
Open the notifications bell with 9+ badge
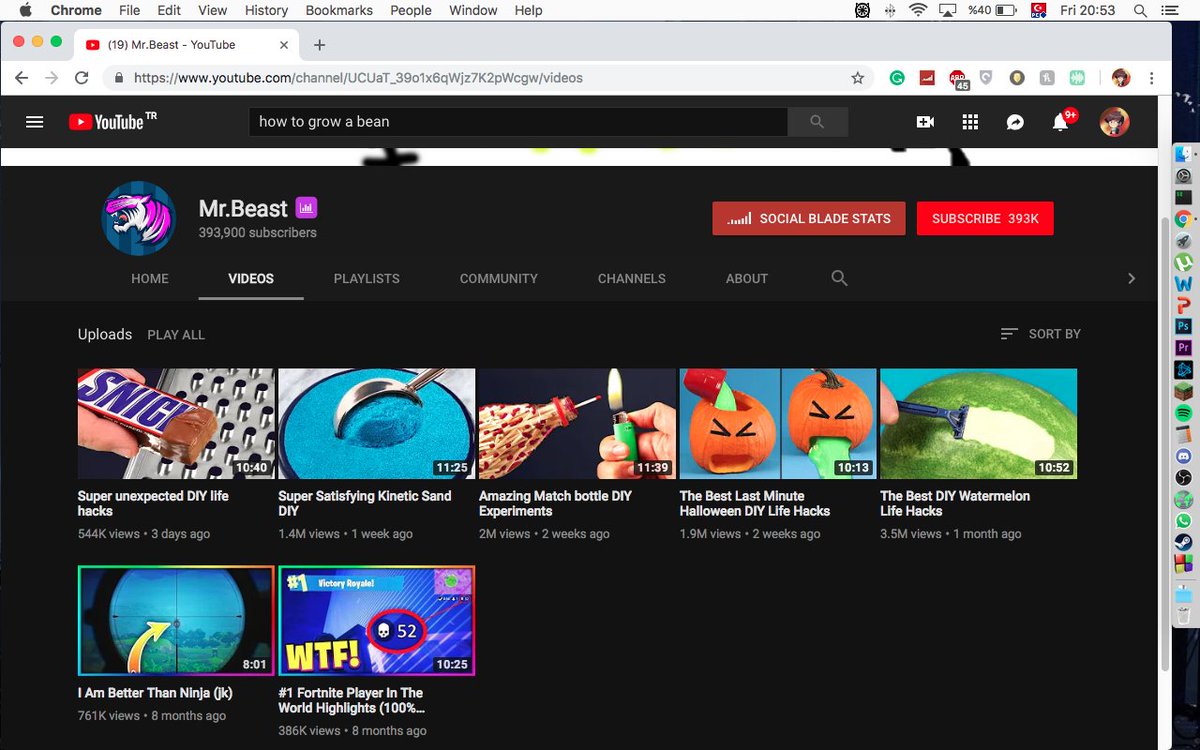pos(1062,121)
